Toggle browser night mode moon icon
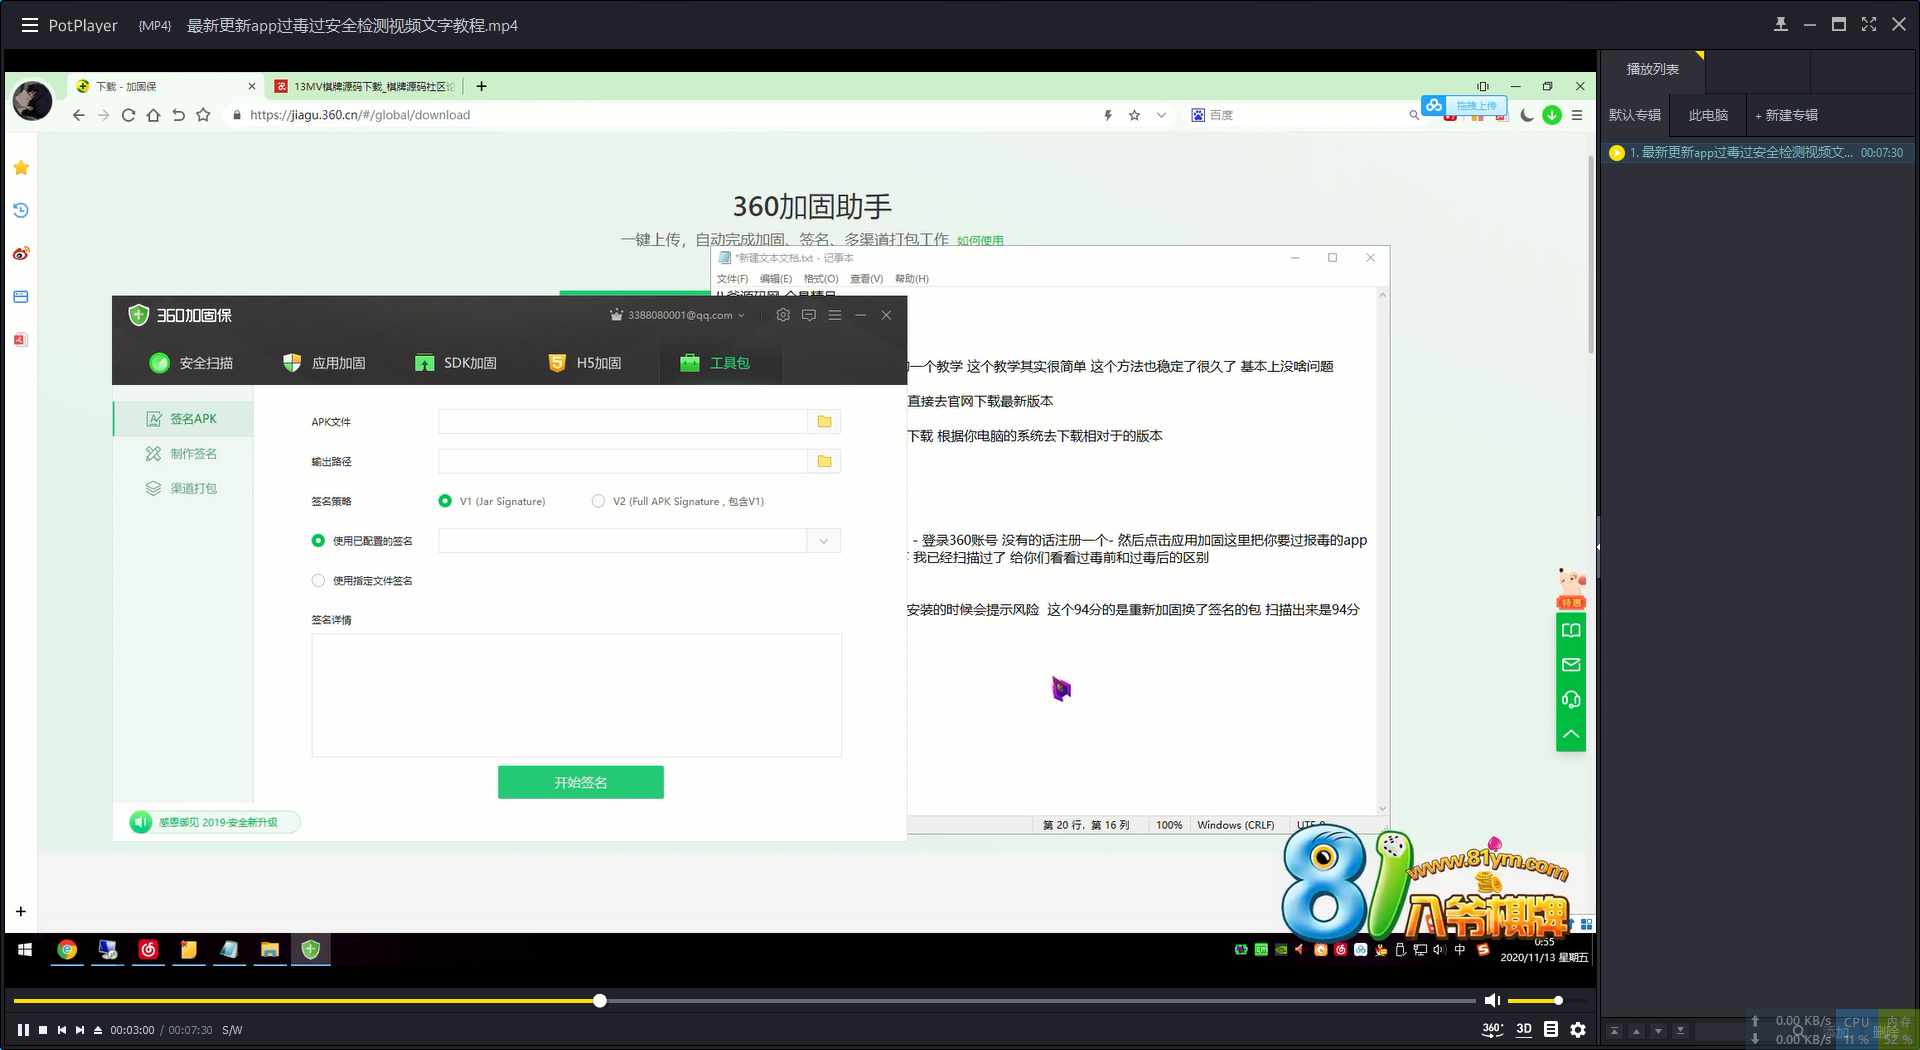1920x1050 pixels. [1527, 115]
